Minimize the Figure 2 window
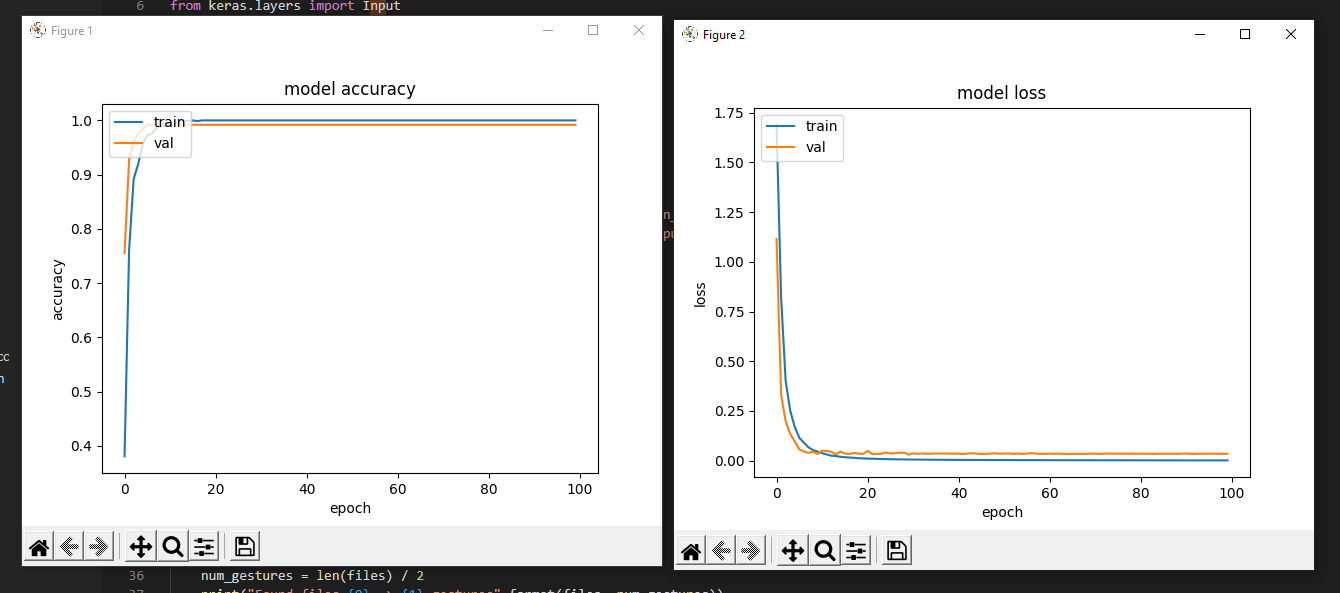Viewport: 1340px width, 593px height. pos(1200,34)
